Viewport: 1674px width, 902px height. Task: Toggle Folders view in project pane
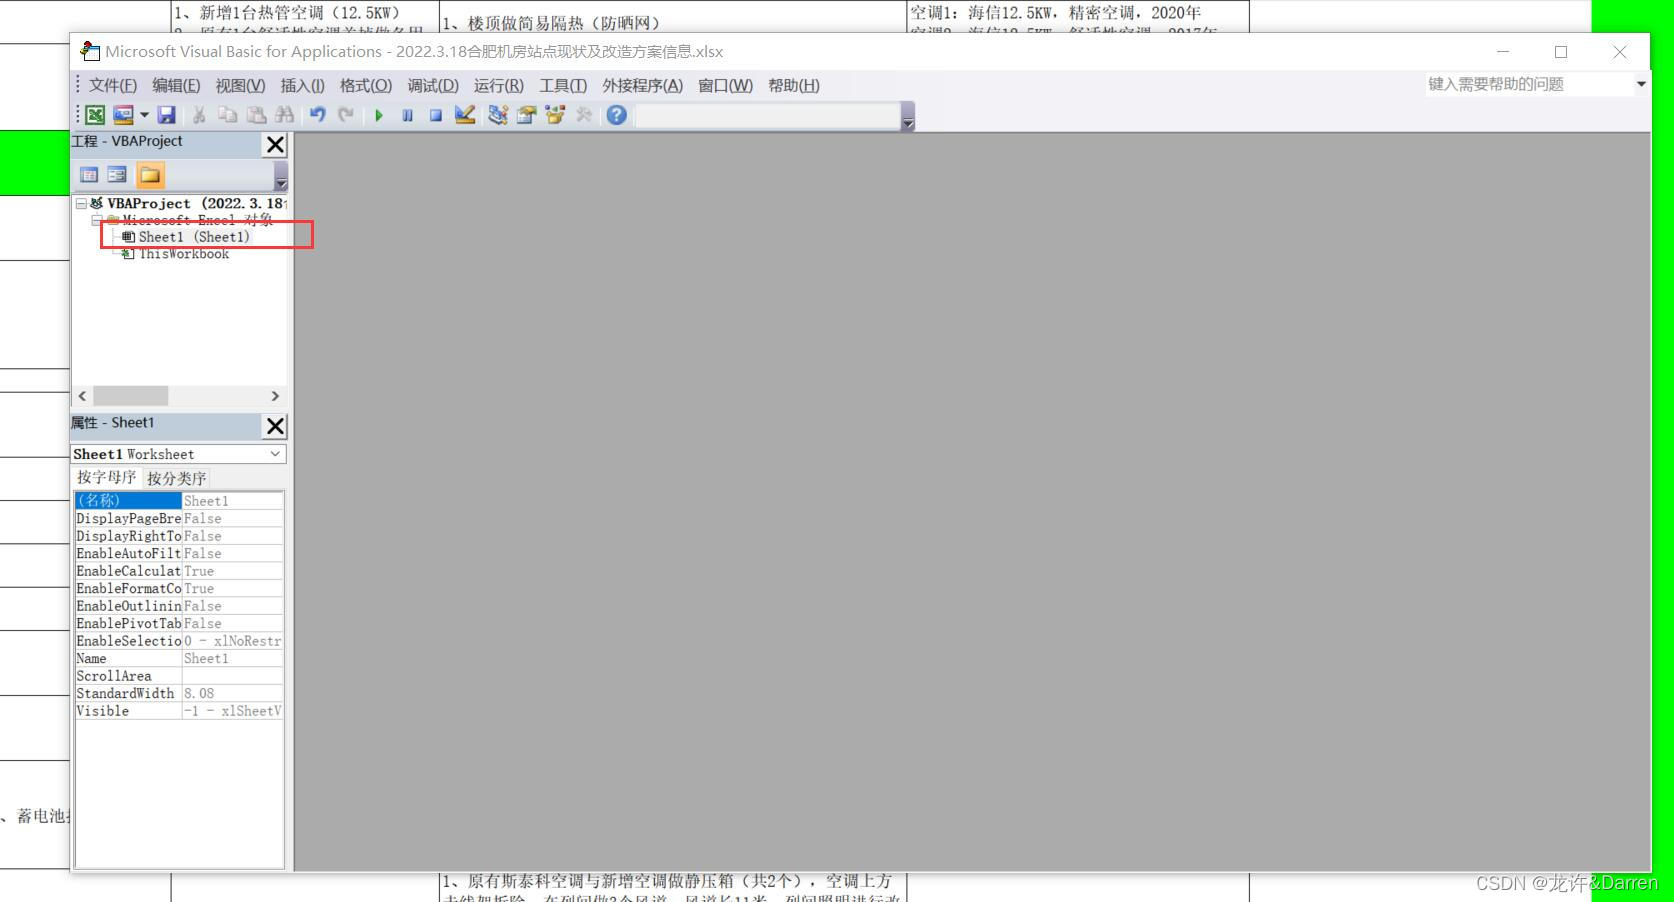150,175
